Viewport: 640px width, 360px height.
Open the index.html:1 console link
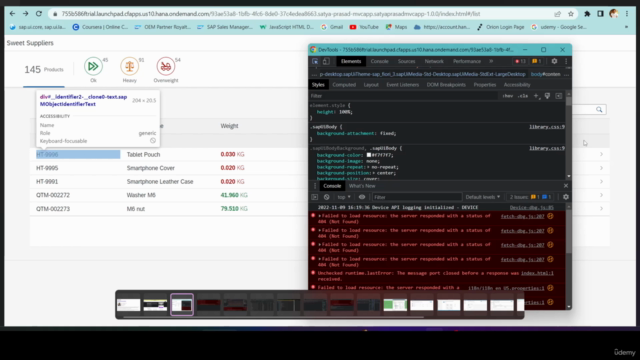coord(537,273)
